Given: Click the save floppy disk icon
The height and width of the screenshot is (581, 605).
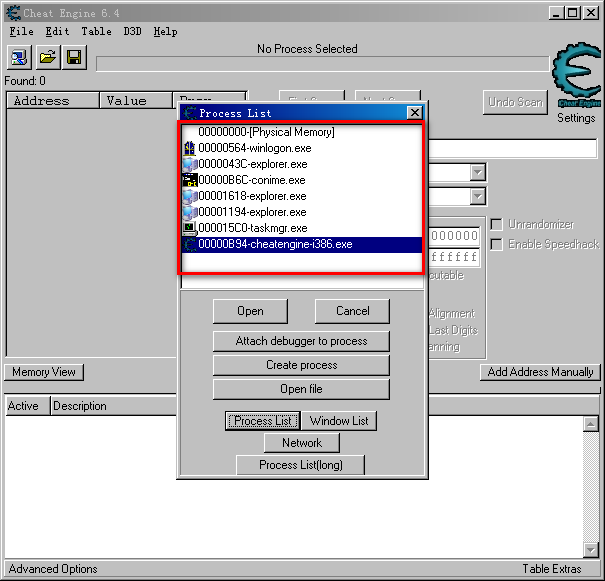Looking at the screenshot, I should [x=73, y=57].
